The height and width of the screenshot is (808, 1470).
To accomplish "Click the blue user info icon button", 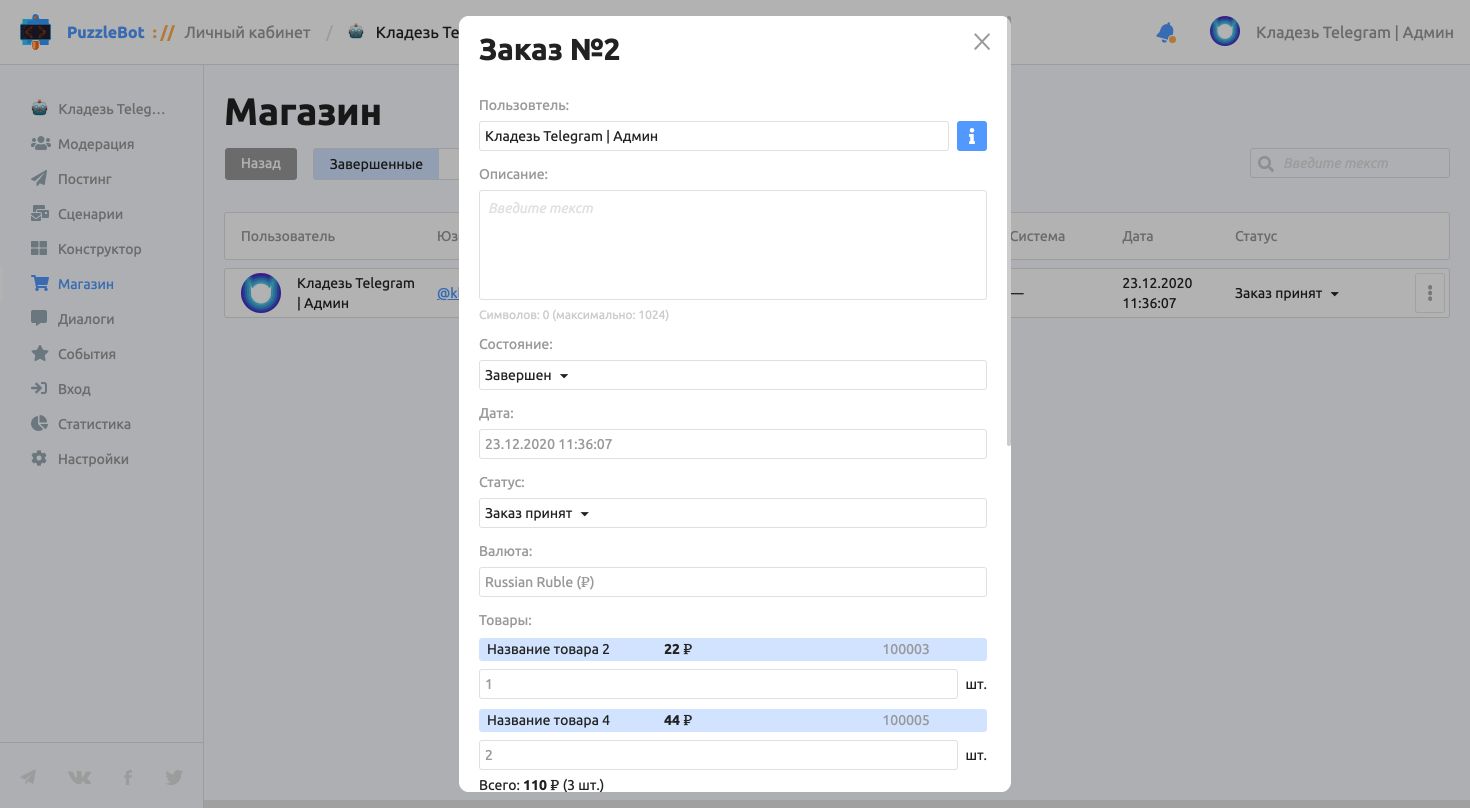I will (x=971, y=136).
